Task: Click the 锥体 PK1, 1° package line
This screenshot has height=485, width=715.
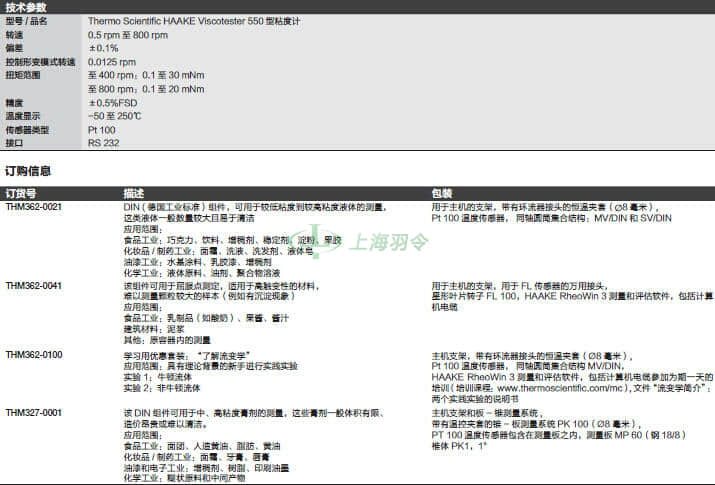Action: (x=459, y=446)
